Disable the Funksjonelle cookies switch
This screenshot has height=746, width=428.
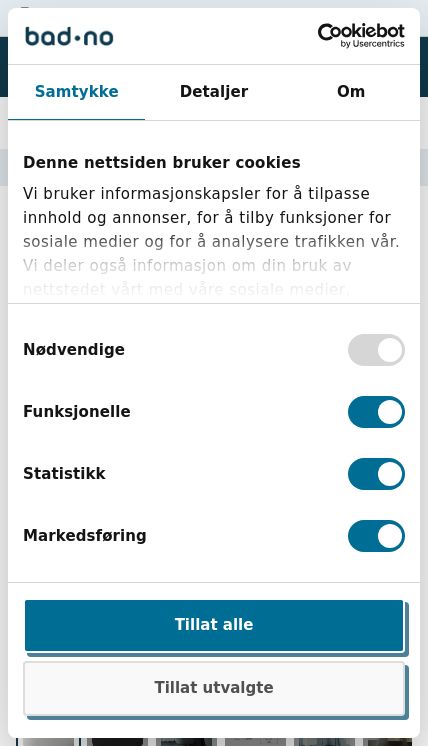(376, 412)
